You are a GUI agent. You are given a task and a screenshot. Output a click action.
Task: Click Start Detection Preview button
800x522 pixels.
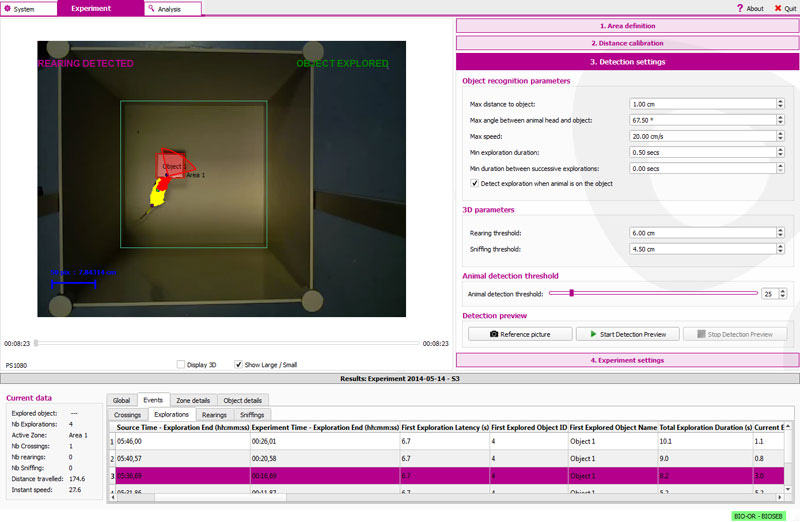pos(628,334)
